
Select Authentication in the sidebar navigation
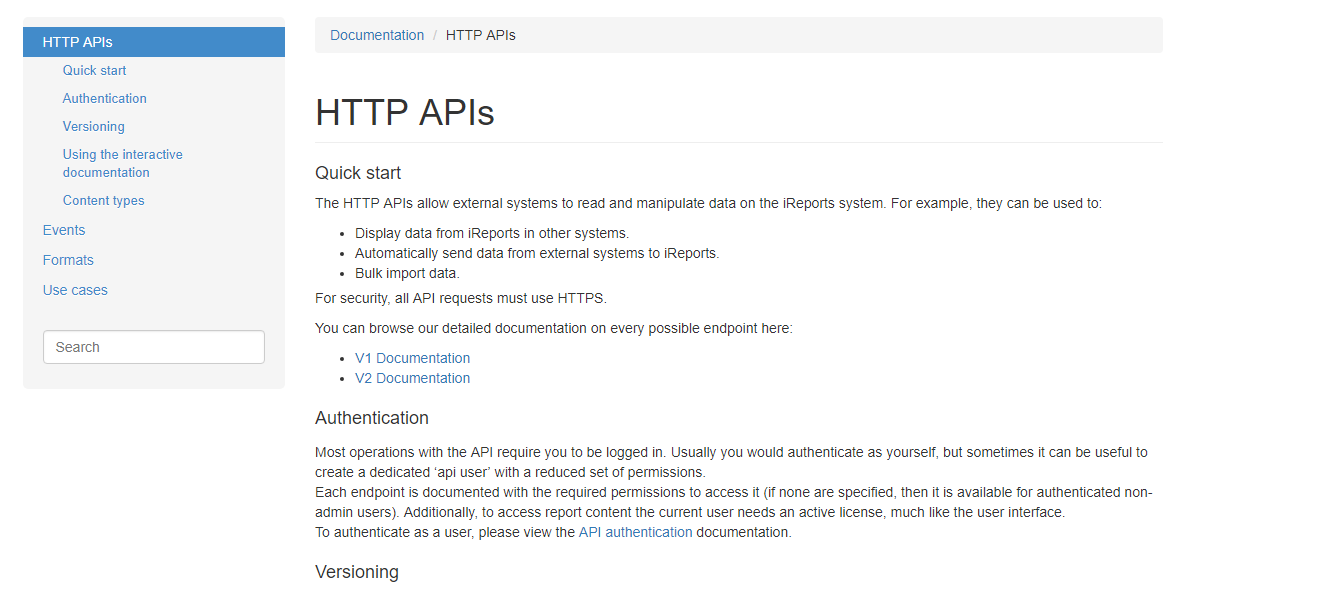coord(104,98)
